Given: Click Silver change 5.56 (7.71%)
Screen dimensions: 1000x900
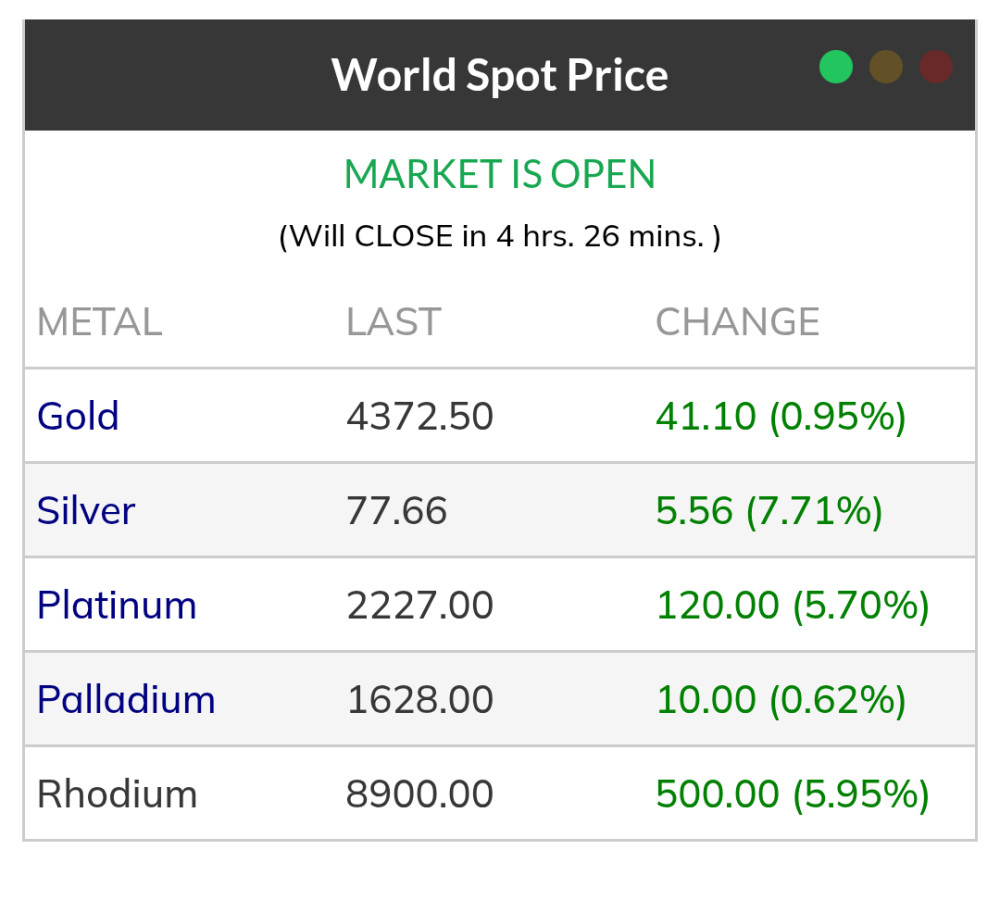Looking at the screenshot, I should [x=769, y=511].
